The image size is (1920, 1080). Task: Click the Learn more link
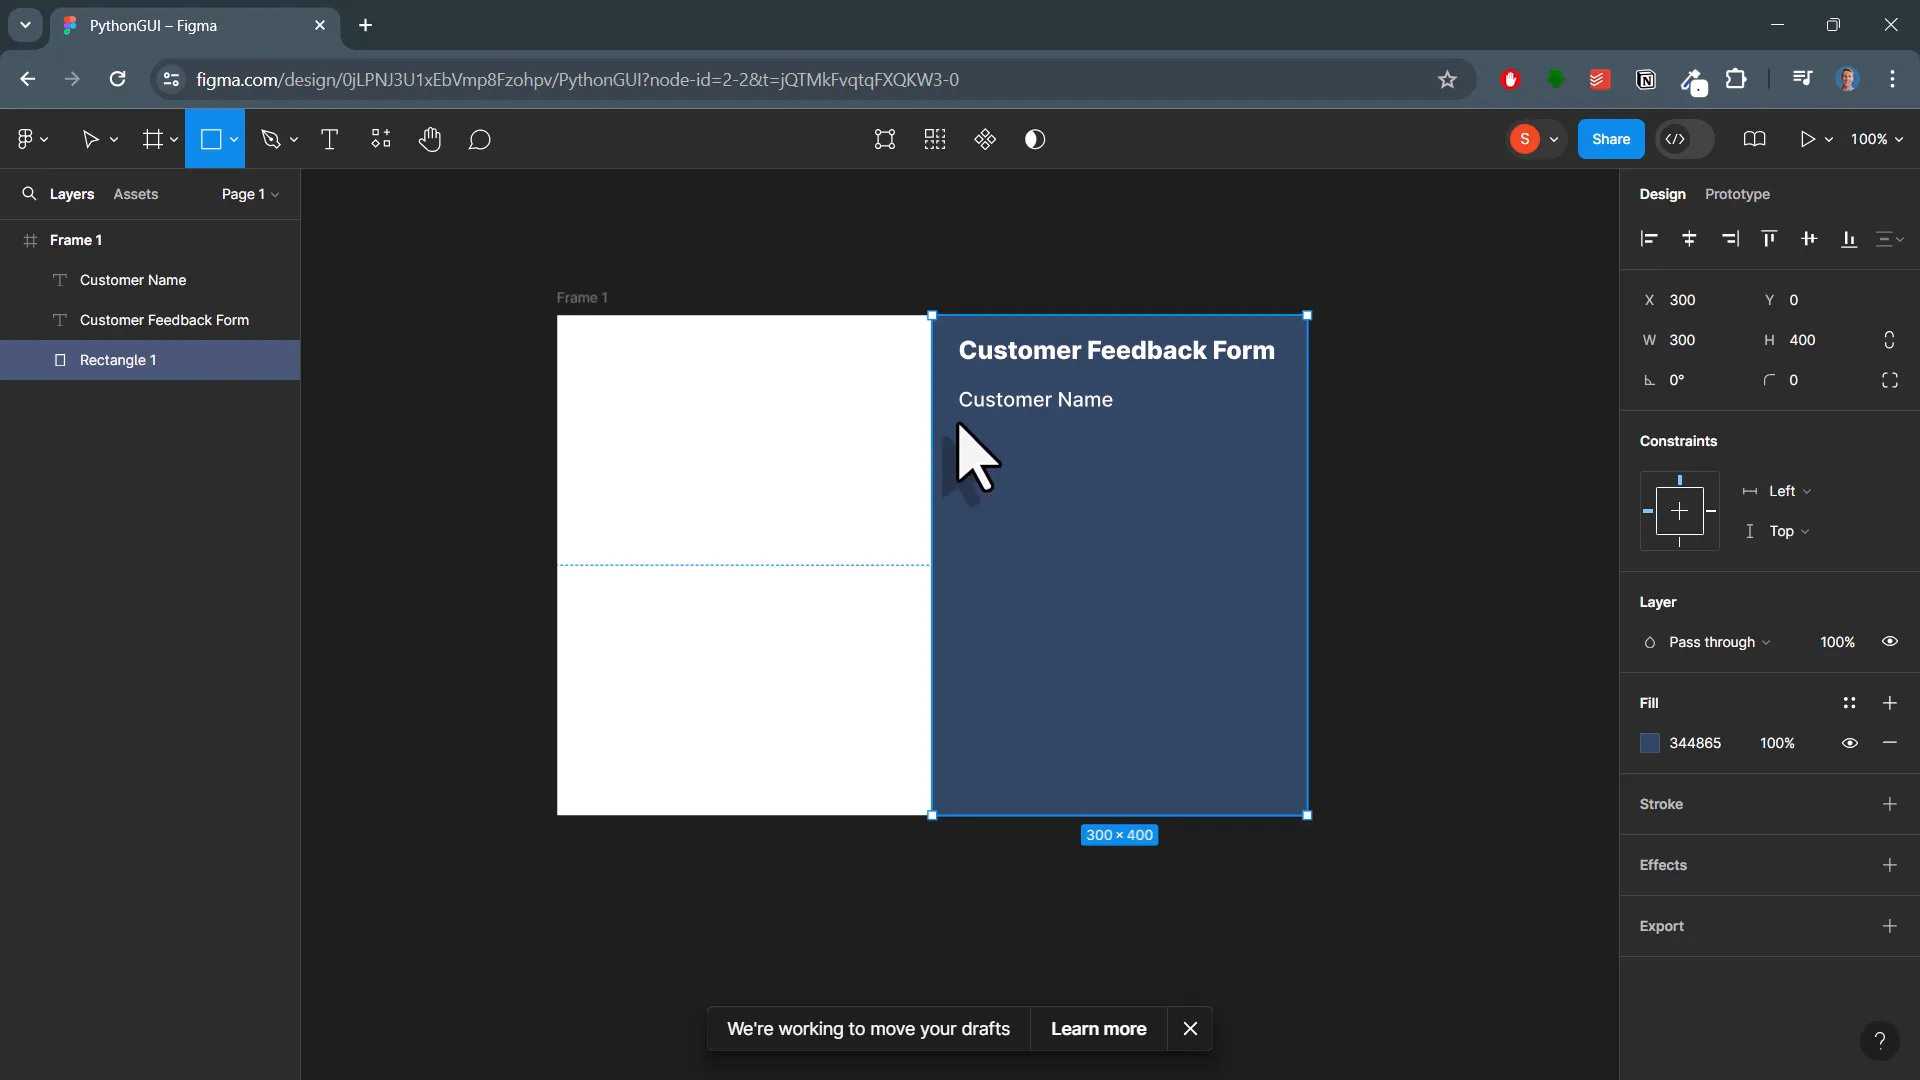point(1098,1028)
